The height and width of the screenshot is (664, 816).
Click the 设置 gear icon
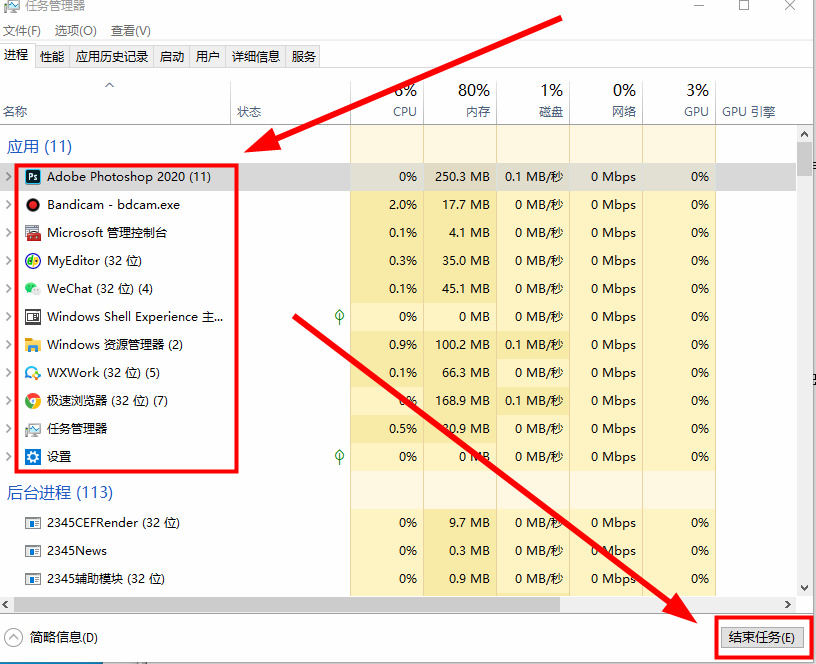tap(33, 457)
